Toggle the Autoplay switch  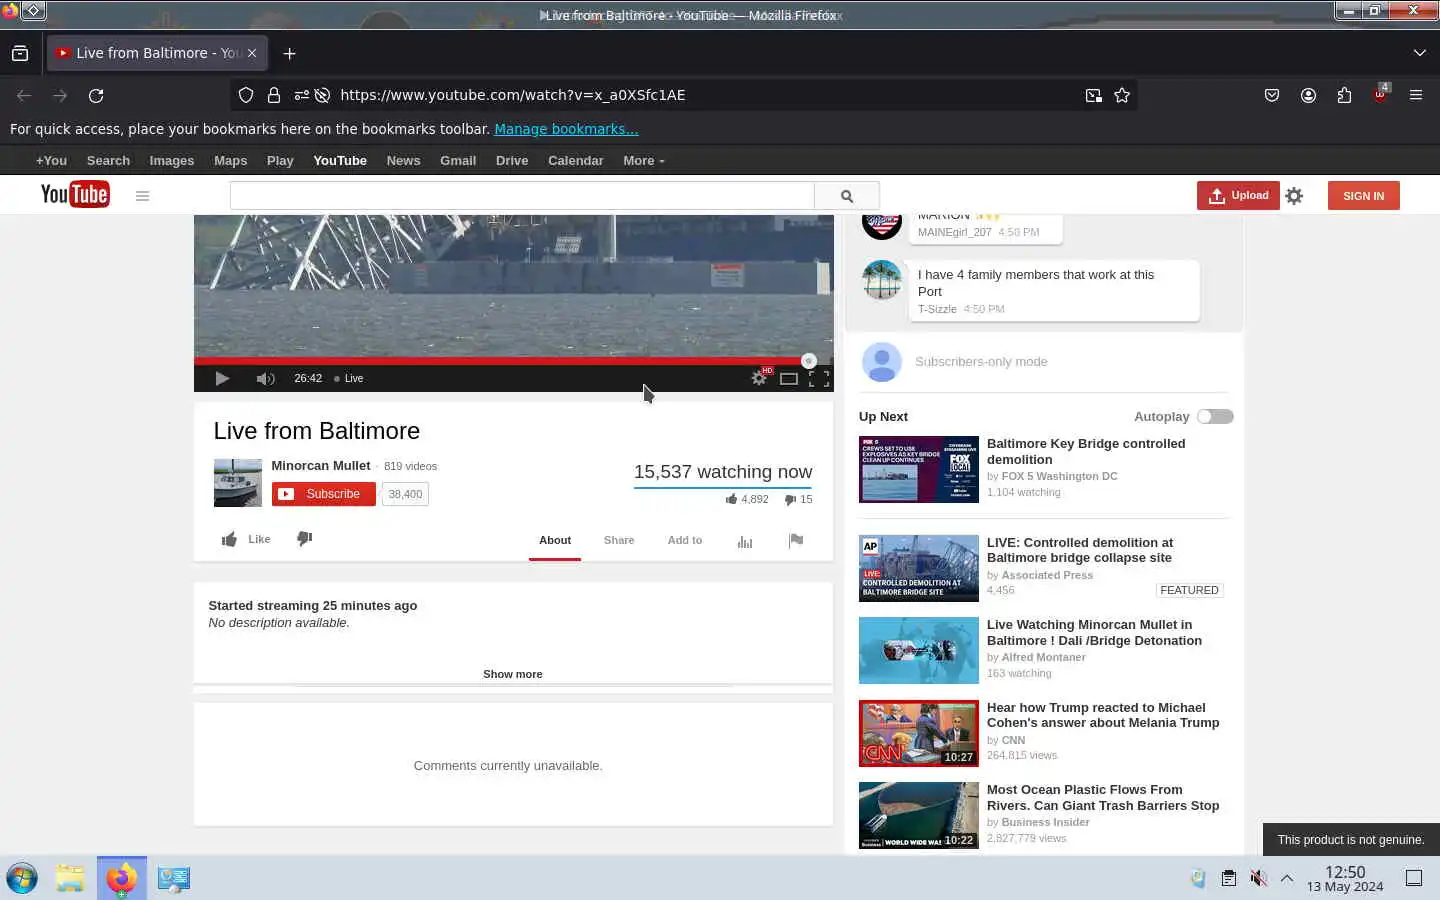(1215, 417)
